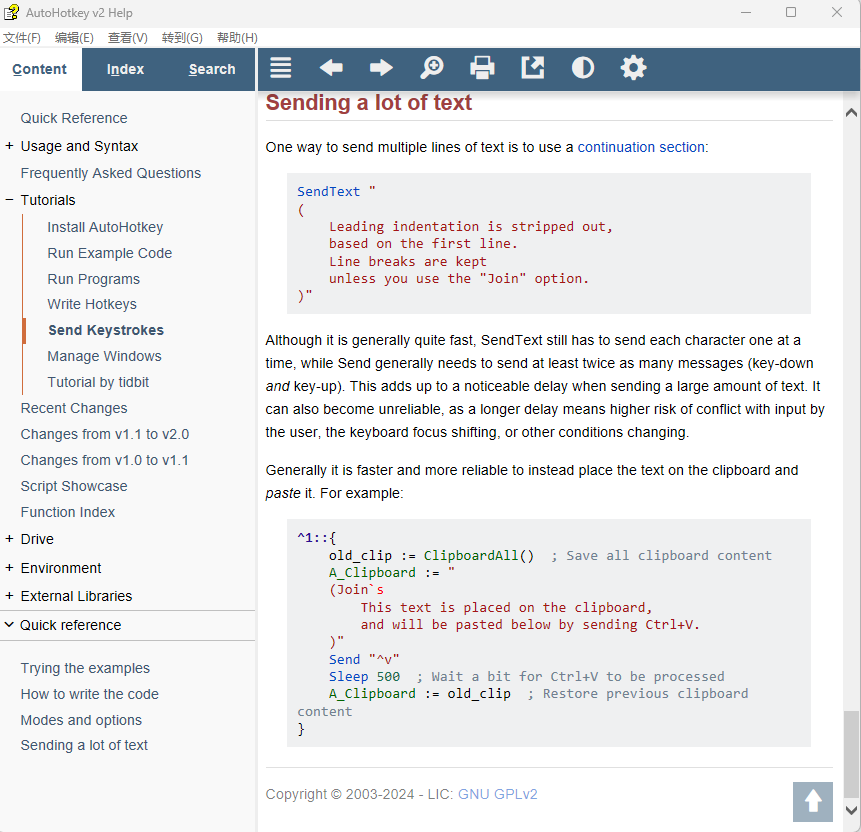
Task: Click the vertical scrollbar thumb
Action: point(851,755)
